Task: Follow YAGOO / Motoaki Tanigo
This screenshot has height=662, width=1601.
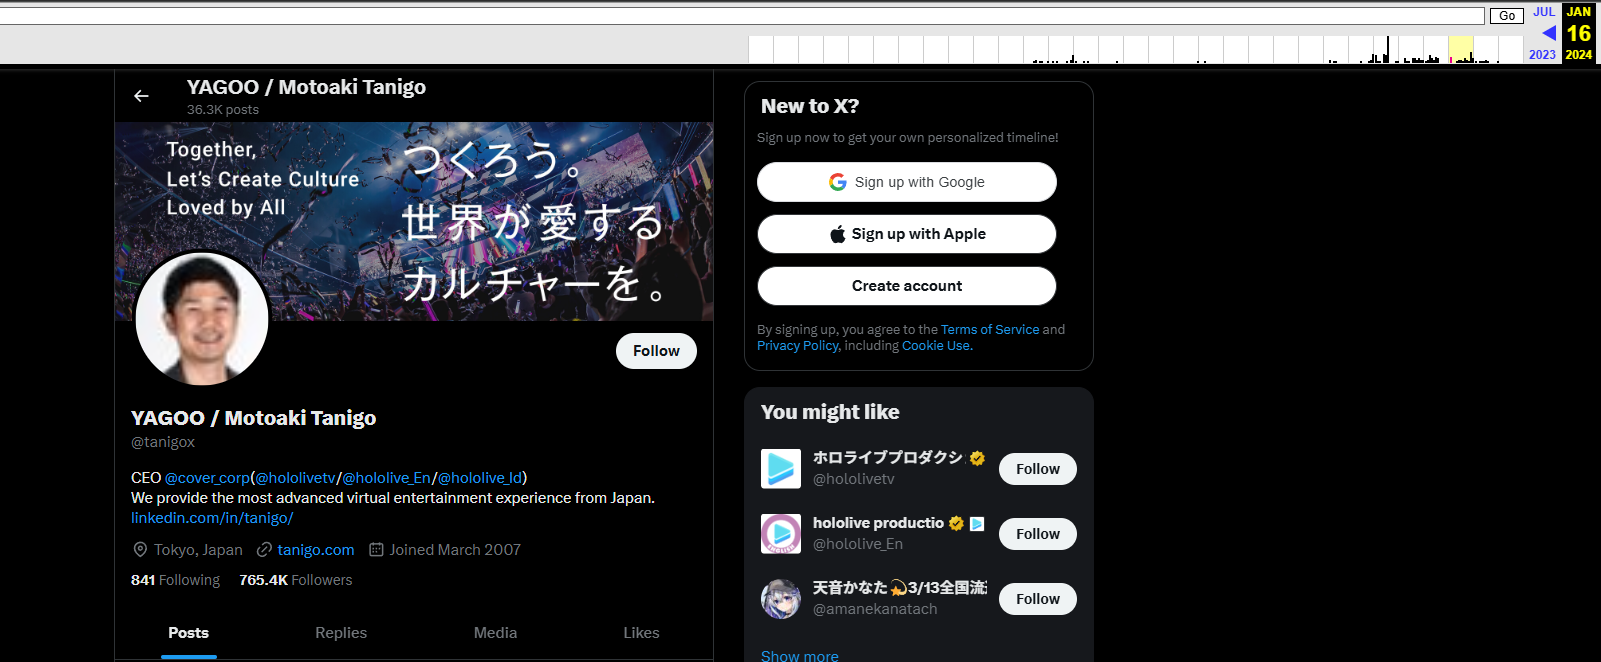Action: pyautogui.click(x=656, y=351)
